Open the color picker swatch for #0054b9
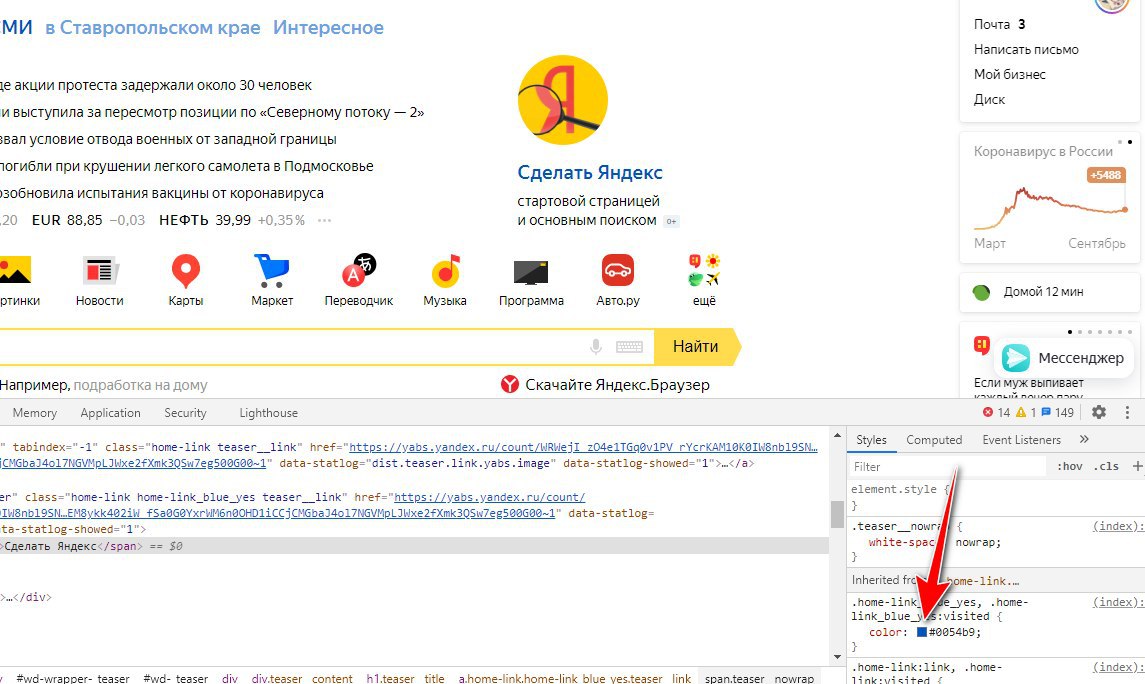Image resolution: width=1145 pixels, height=684 pixels. (x=922, y=632)
